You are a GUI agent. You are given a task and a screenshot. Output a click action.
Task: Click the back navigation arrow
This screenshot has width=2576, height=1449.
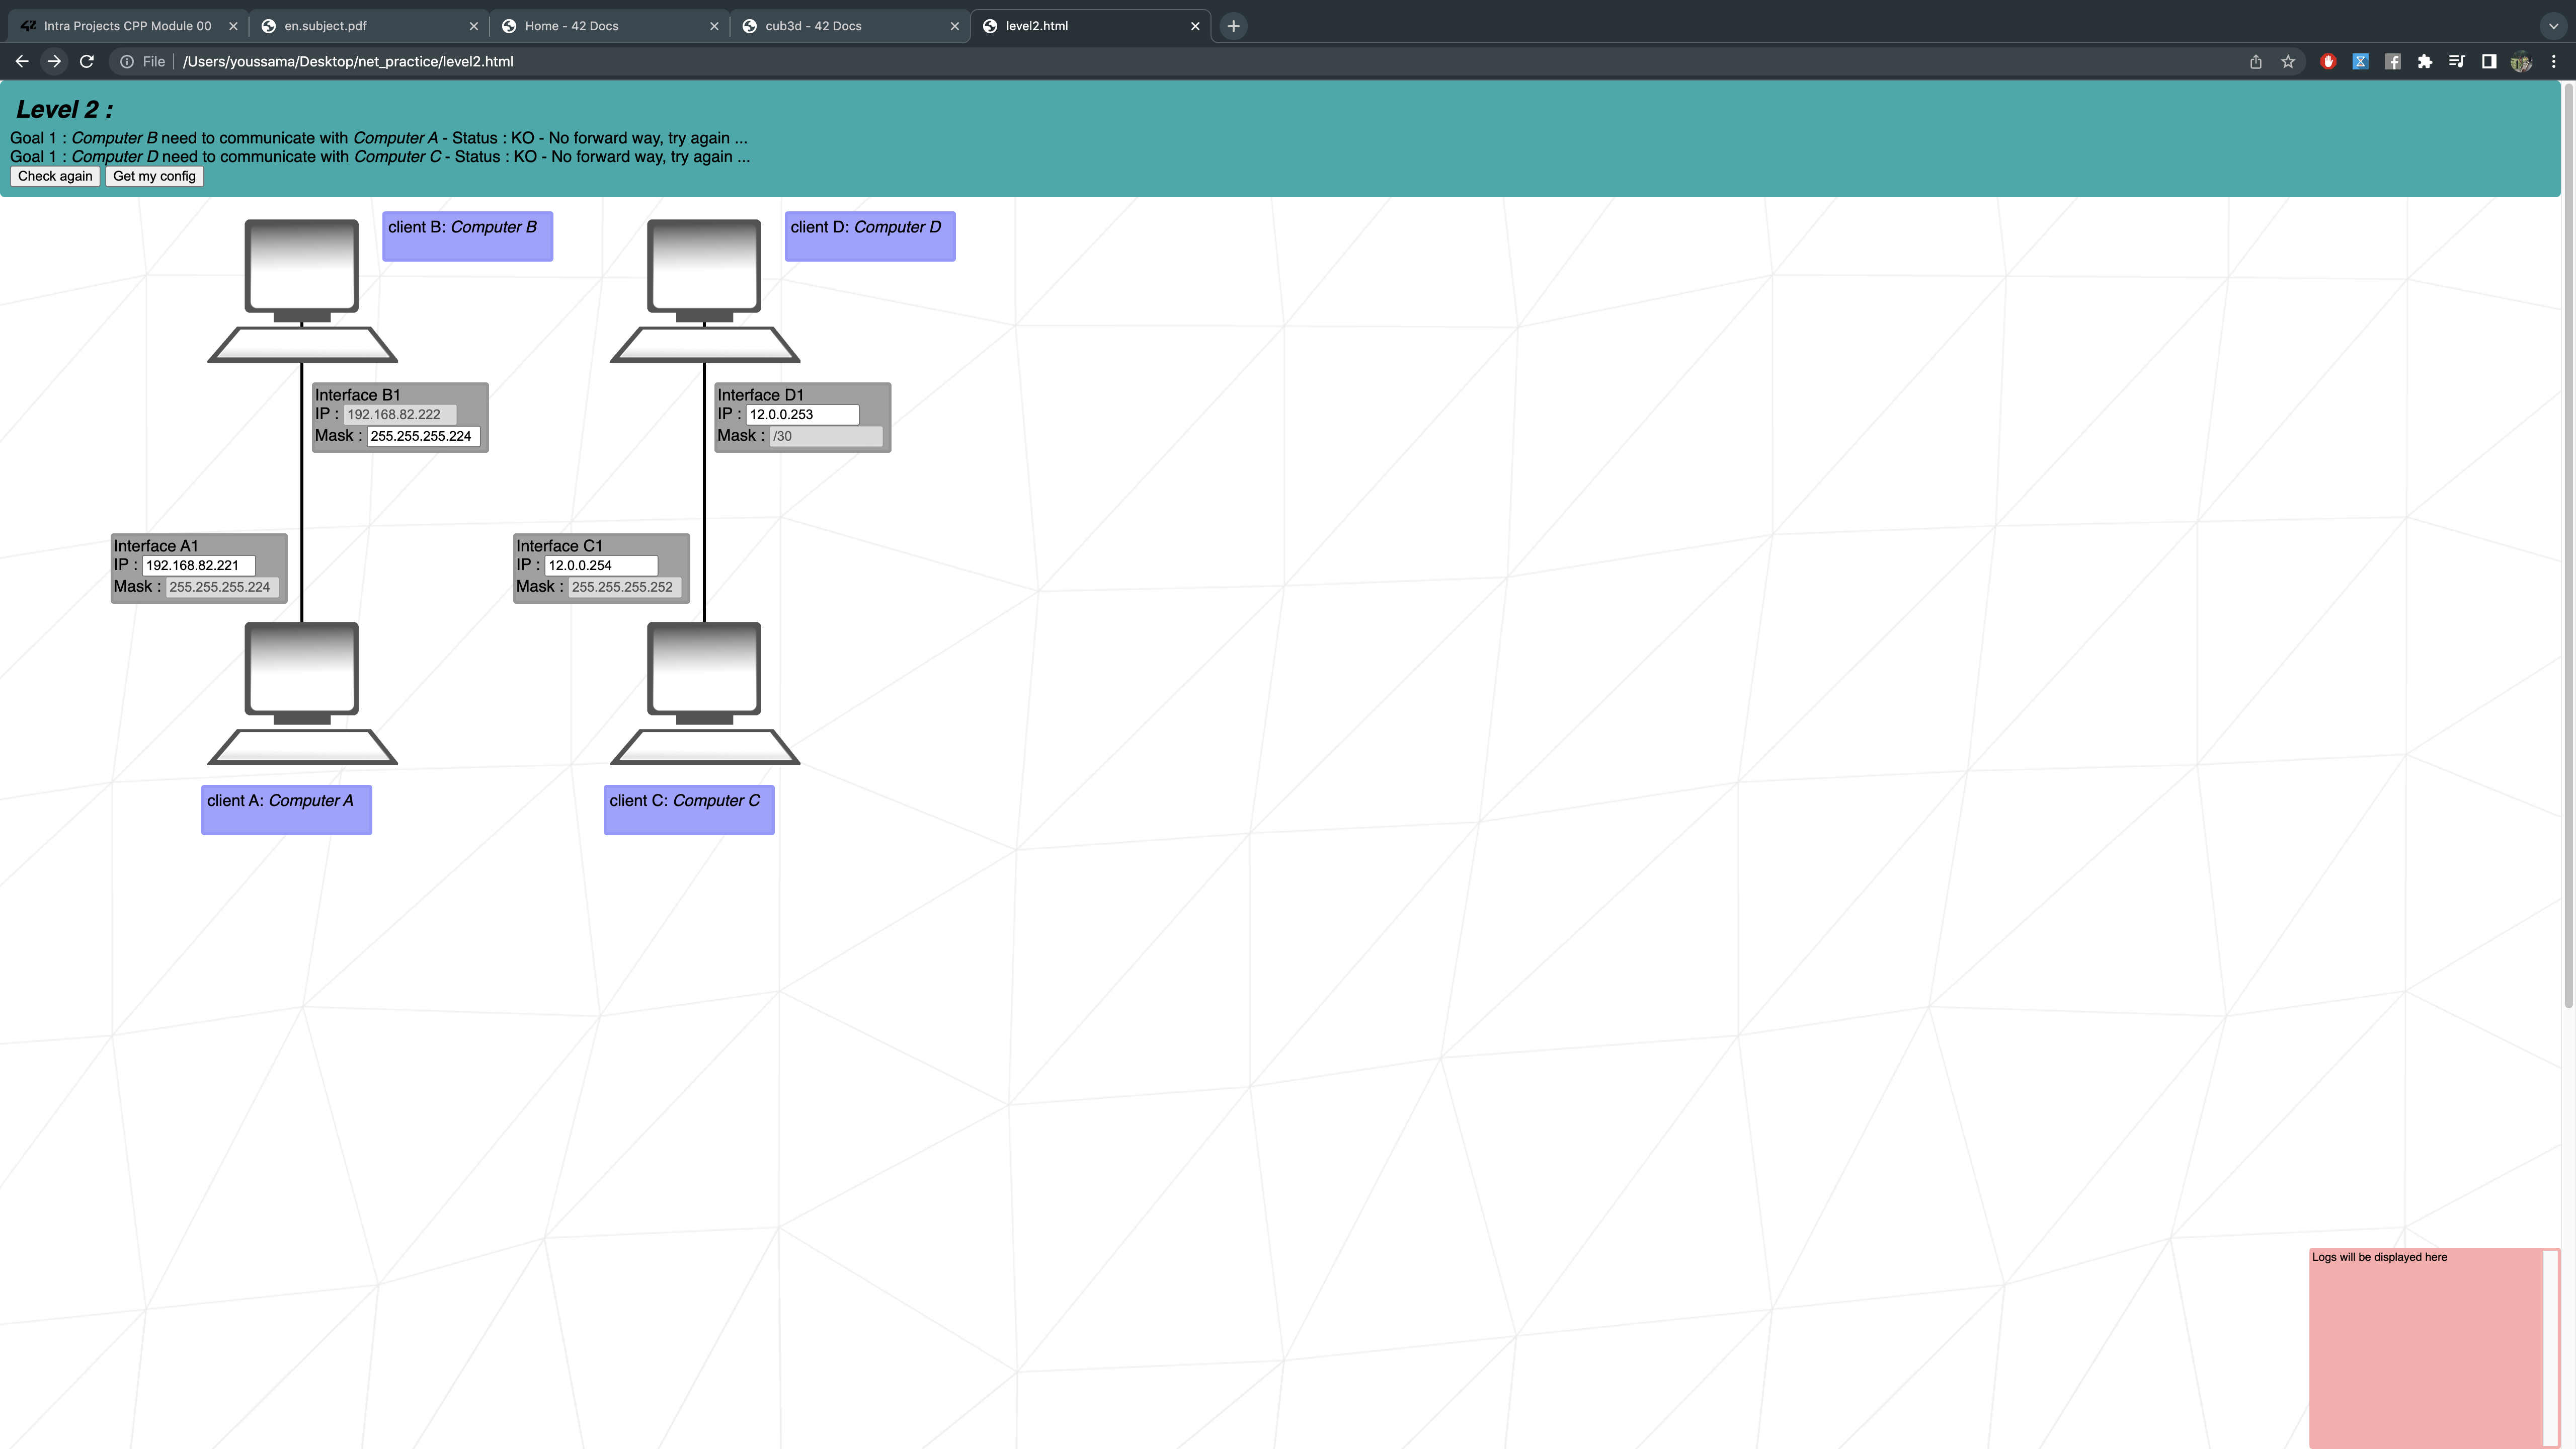click(x=21, y=61)
